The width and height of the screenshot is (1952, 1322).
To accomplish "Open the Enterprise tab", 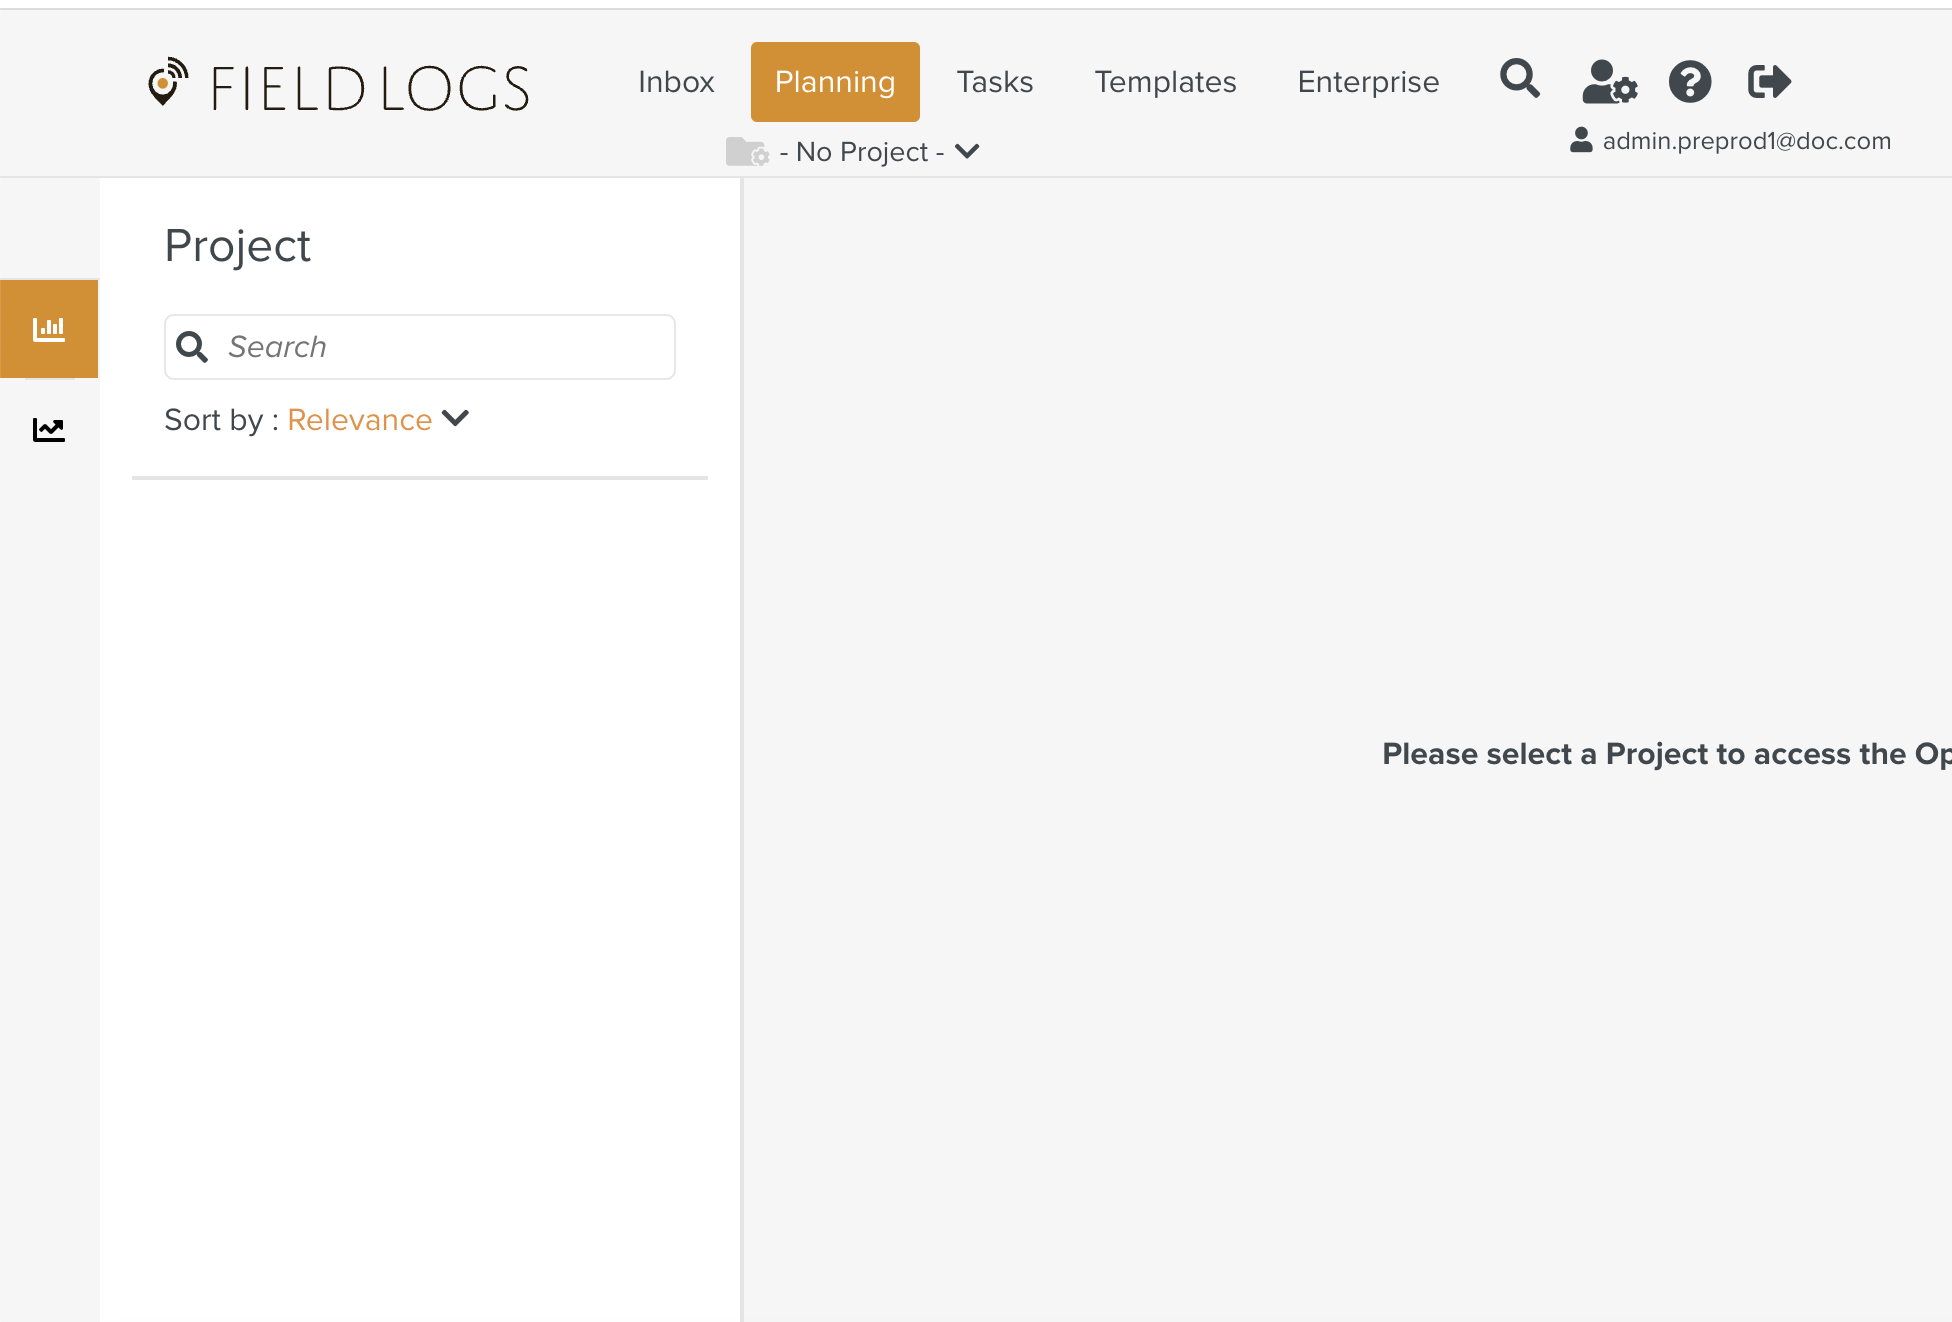I will point(1368,82).
